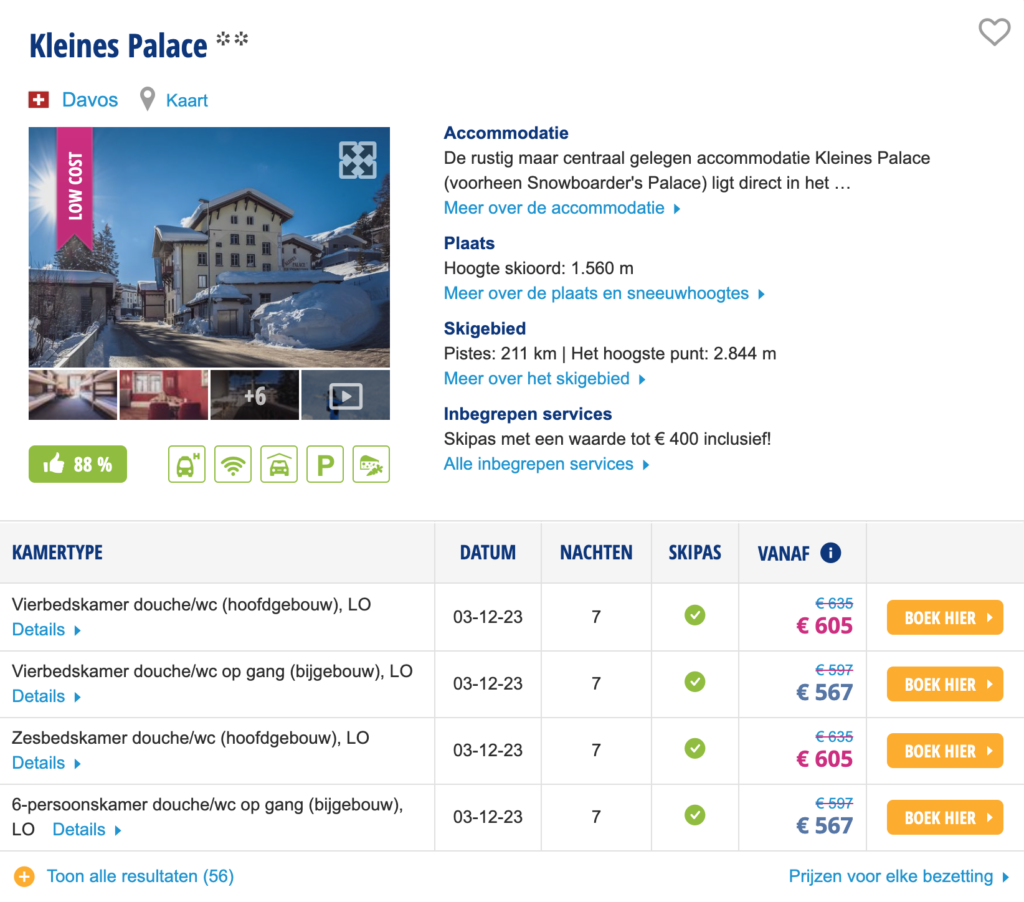Open Meer over de accommodatie link
The height and width of the screenshot is (902, 1024).
click(562, 208)
